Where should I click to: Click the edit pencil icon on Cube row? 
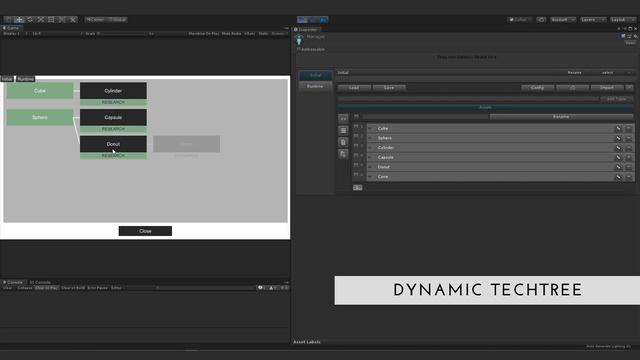pyautogui.click(x=618, y=129)
